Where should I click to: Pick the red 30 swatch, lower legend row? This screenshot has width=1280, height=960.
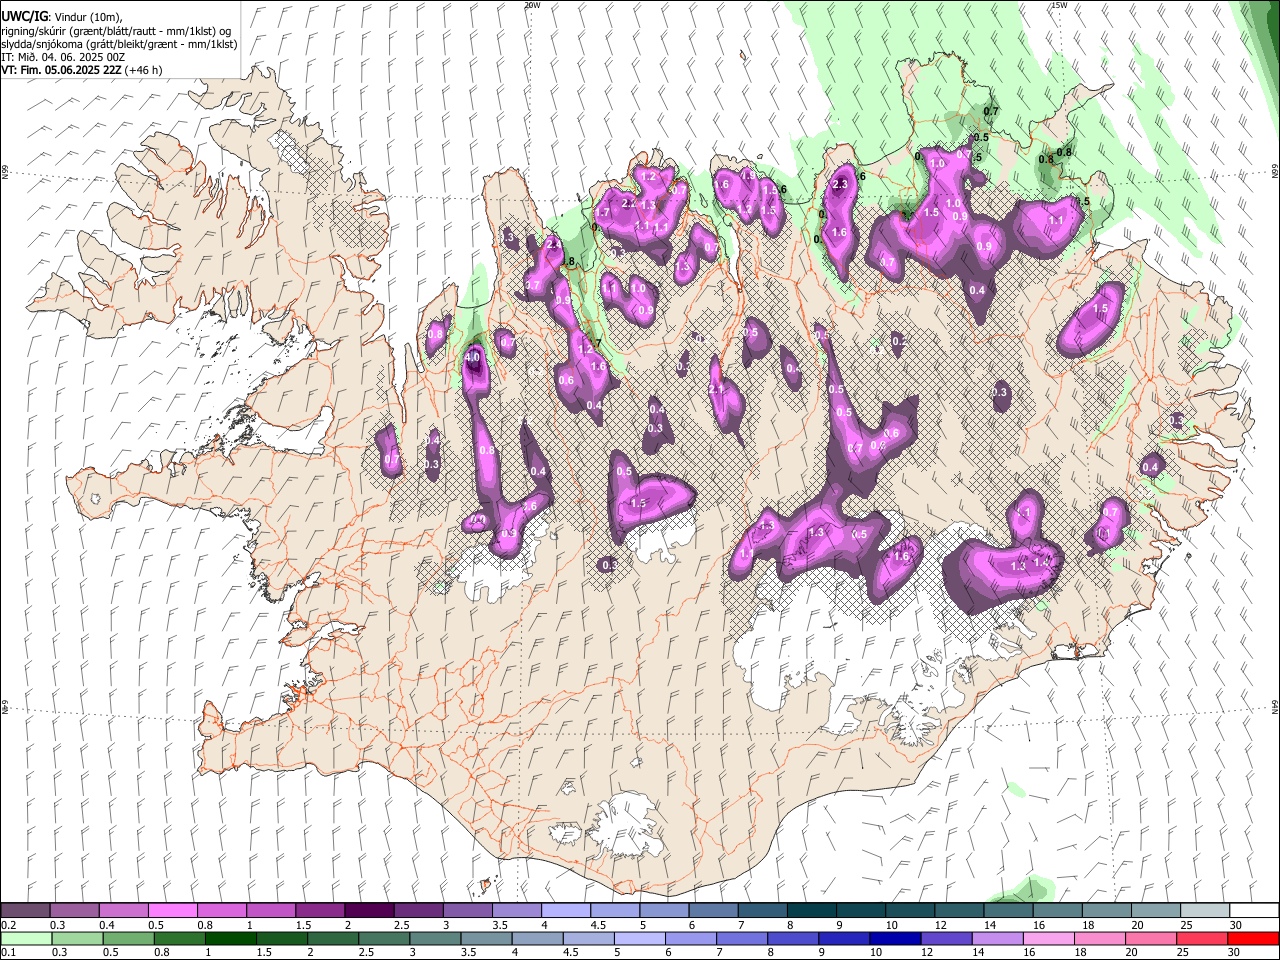pyautogui.click(x=1253, y=938)
